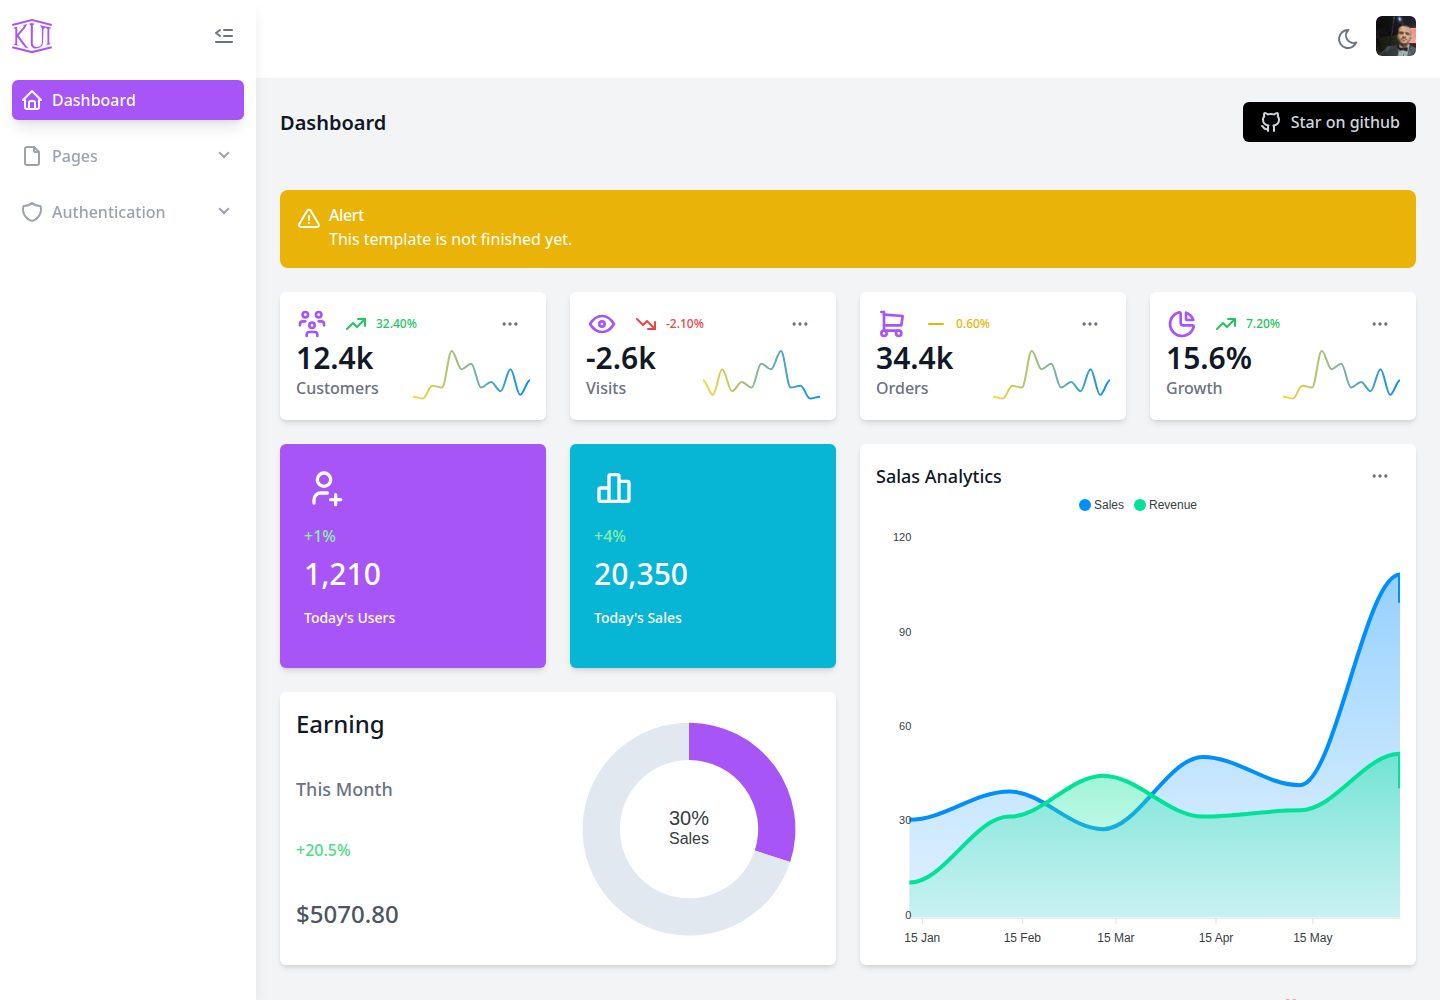Toggle dark mode with the moon icon
Screen dimensions: 1440x1000
pyautogui.click(x=1348, y=39)
